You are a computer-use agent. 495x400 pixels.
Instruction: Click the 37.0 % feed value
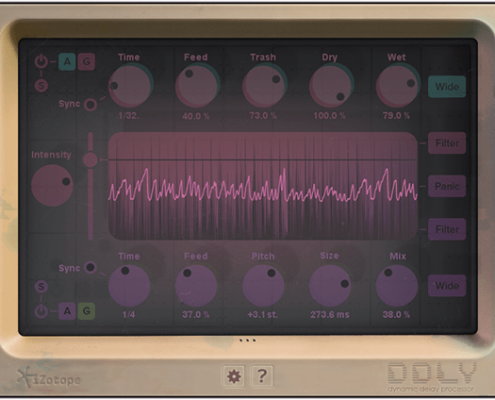point(196,314)
